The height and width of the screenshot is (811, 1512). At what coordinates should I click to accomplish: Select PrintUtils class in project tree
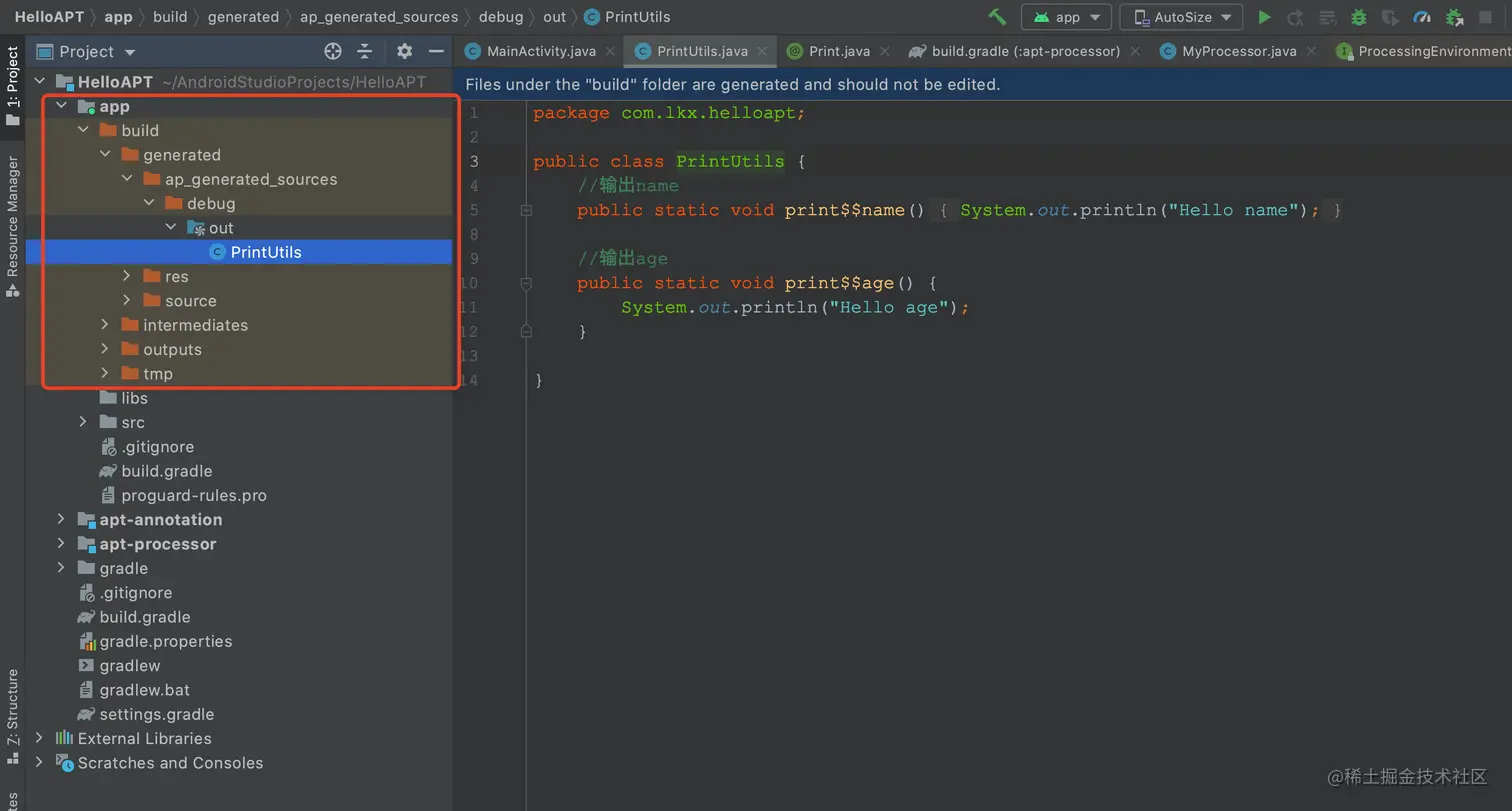click(x=239, y=252)
